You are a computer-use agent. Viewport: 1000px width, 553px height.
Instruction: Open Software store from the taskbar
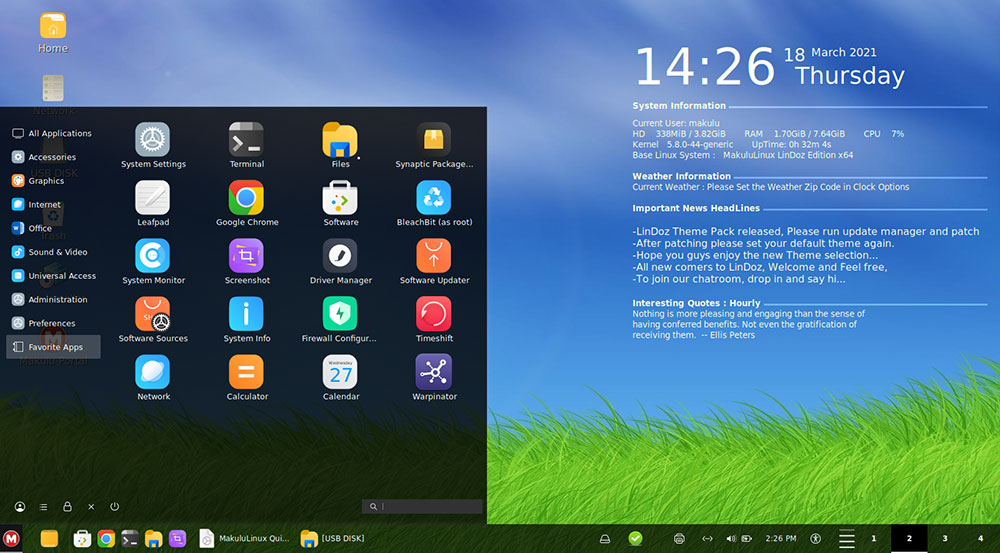tap(82, 539)
